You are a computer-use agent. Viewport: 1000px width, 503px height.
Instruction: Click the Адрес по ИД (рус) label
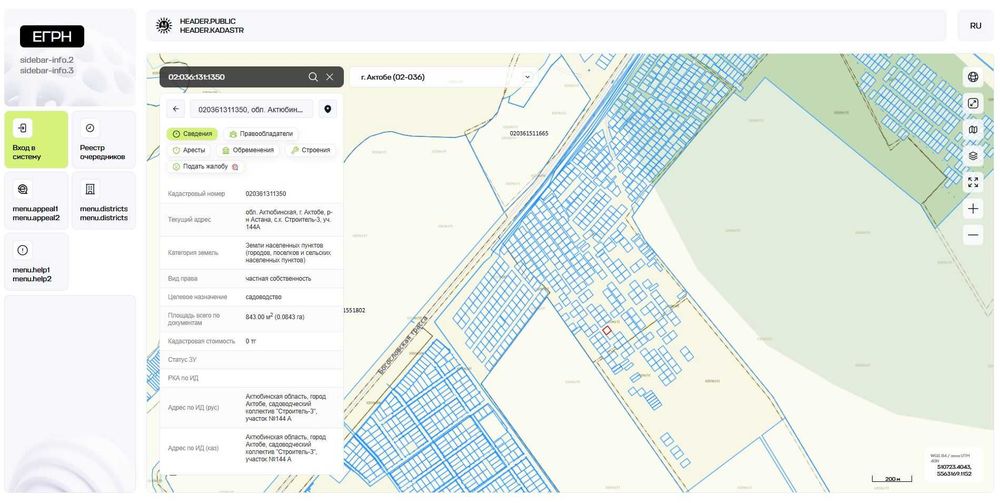[x=193, y=407]
